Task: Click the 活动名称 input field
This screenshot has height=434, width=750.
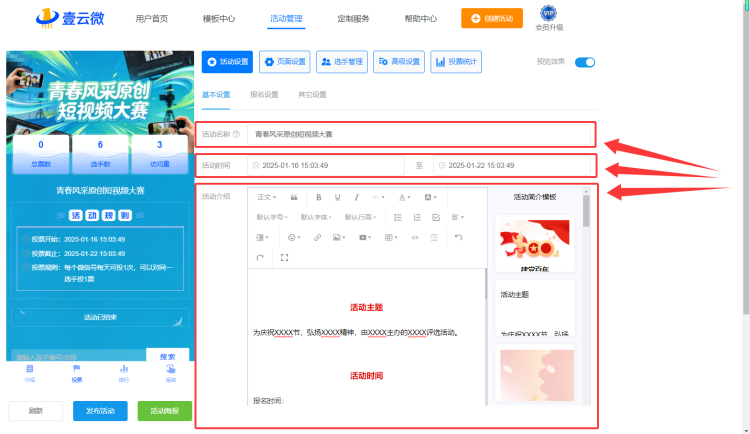Action: tap(419, 134)
